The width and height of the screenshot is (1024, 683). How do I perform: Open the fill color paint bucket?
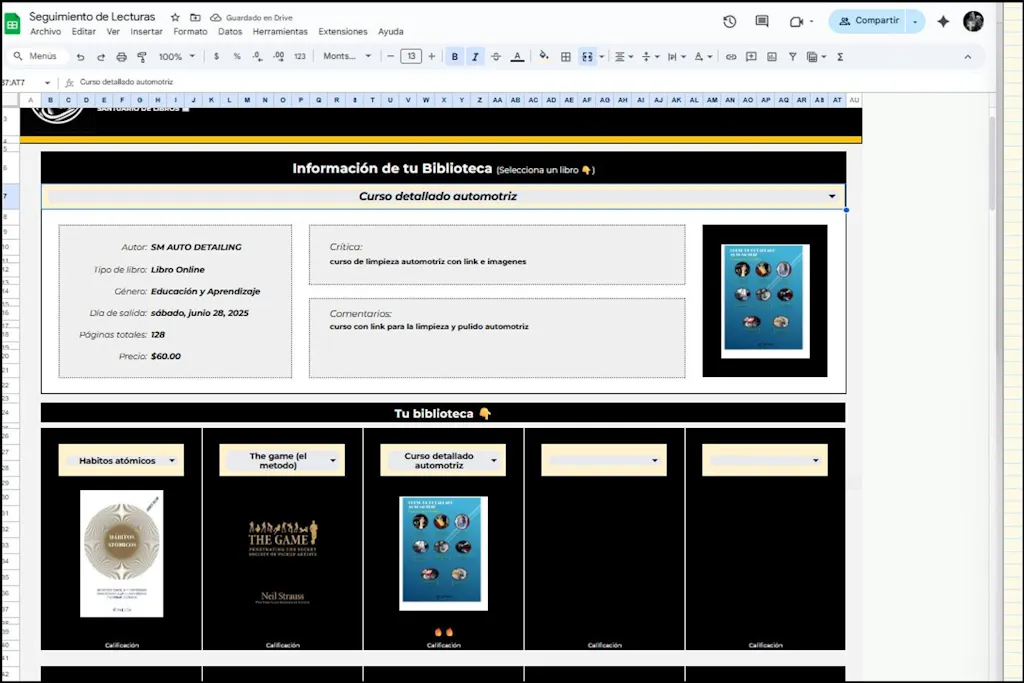543,57
